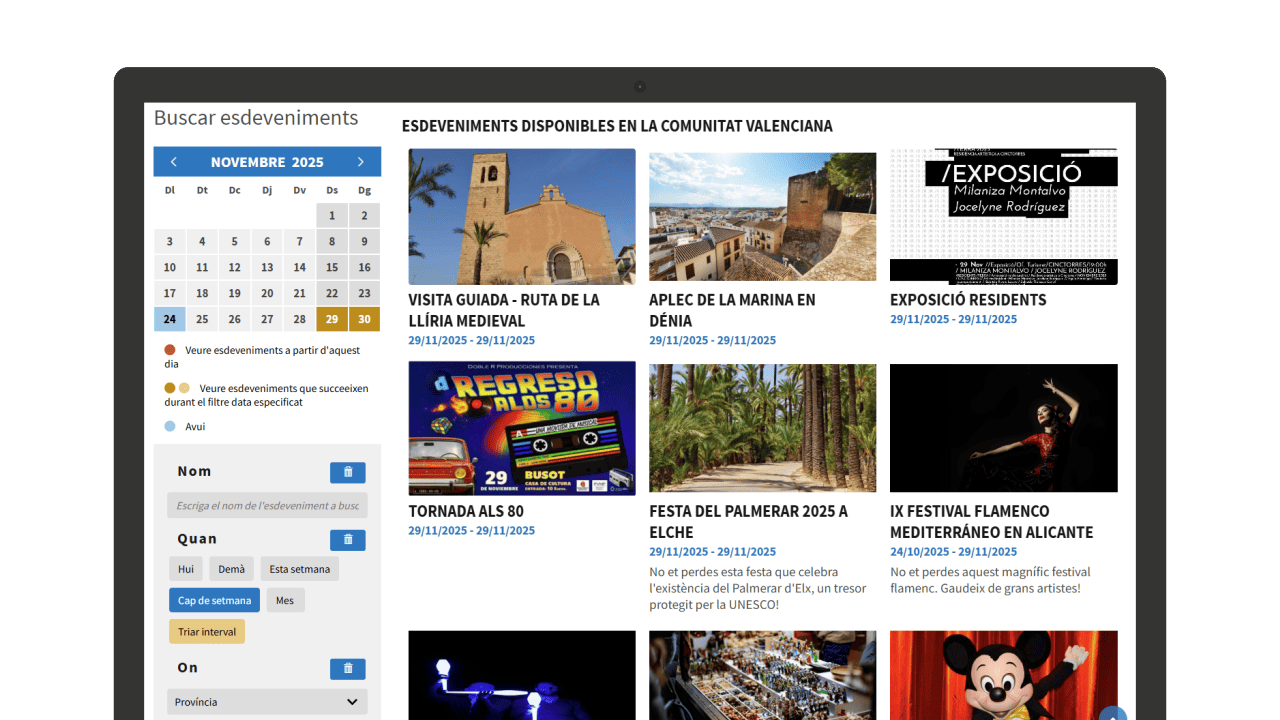
Task: Clear the Nom filter with trash icon
Action: (x=347, y=472)
